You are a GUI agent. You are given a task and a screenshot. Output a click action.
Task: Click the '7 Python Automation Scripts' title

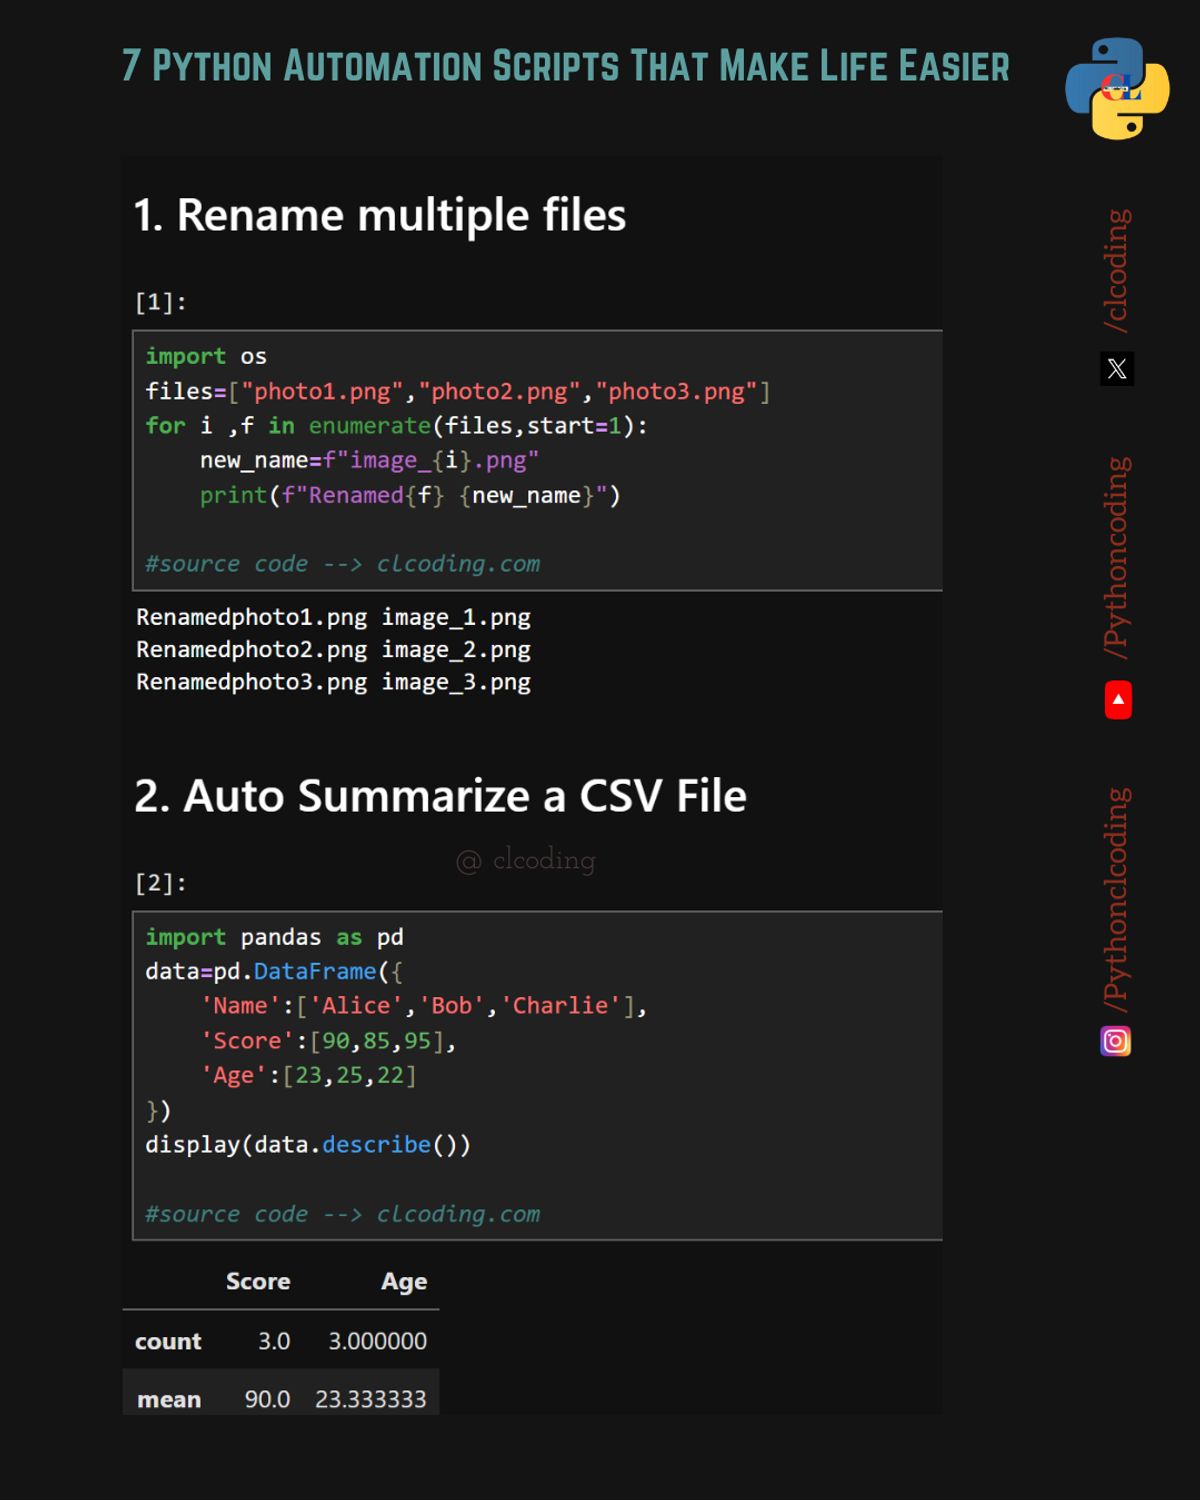point(565,66)
